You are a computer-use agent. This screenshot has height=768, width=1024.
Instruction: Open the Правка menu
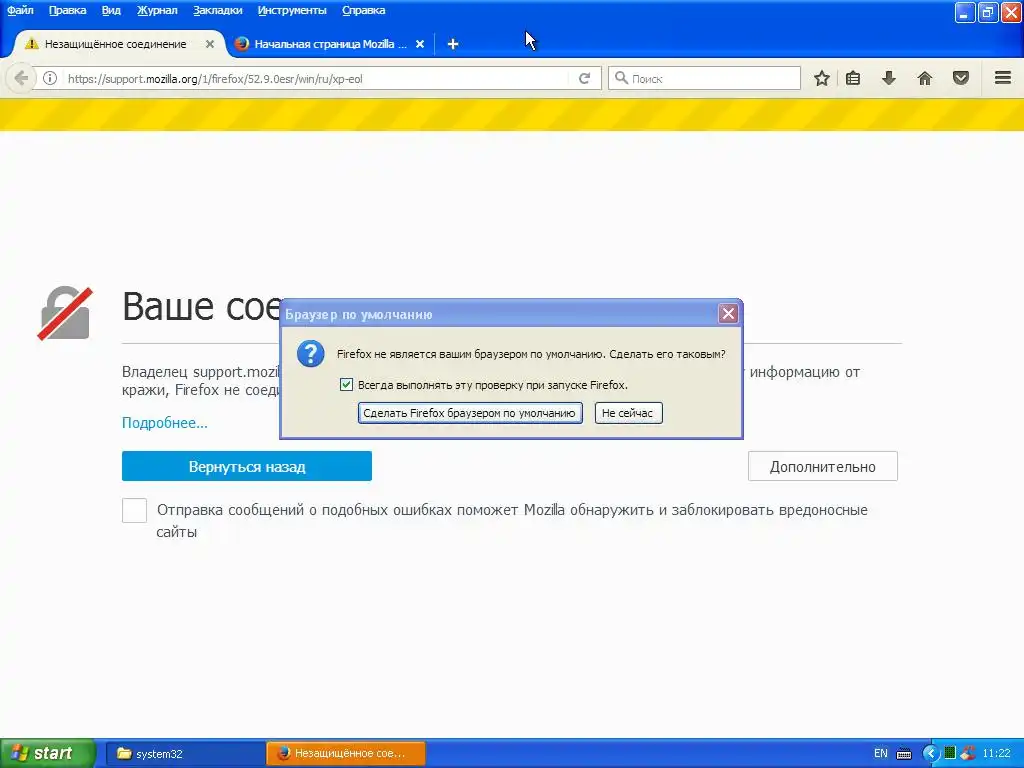[67, 10]
